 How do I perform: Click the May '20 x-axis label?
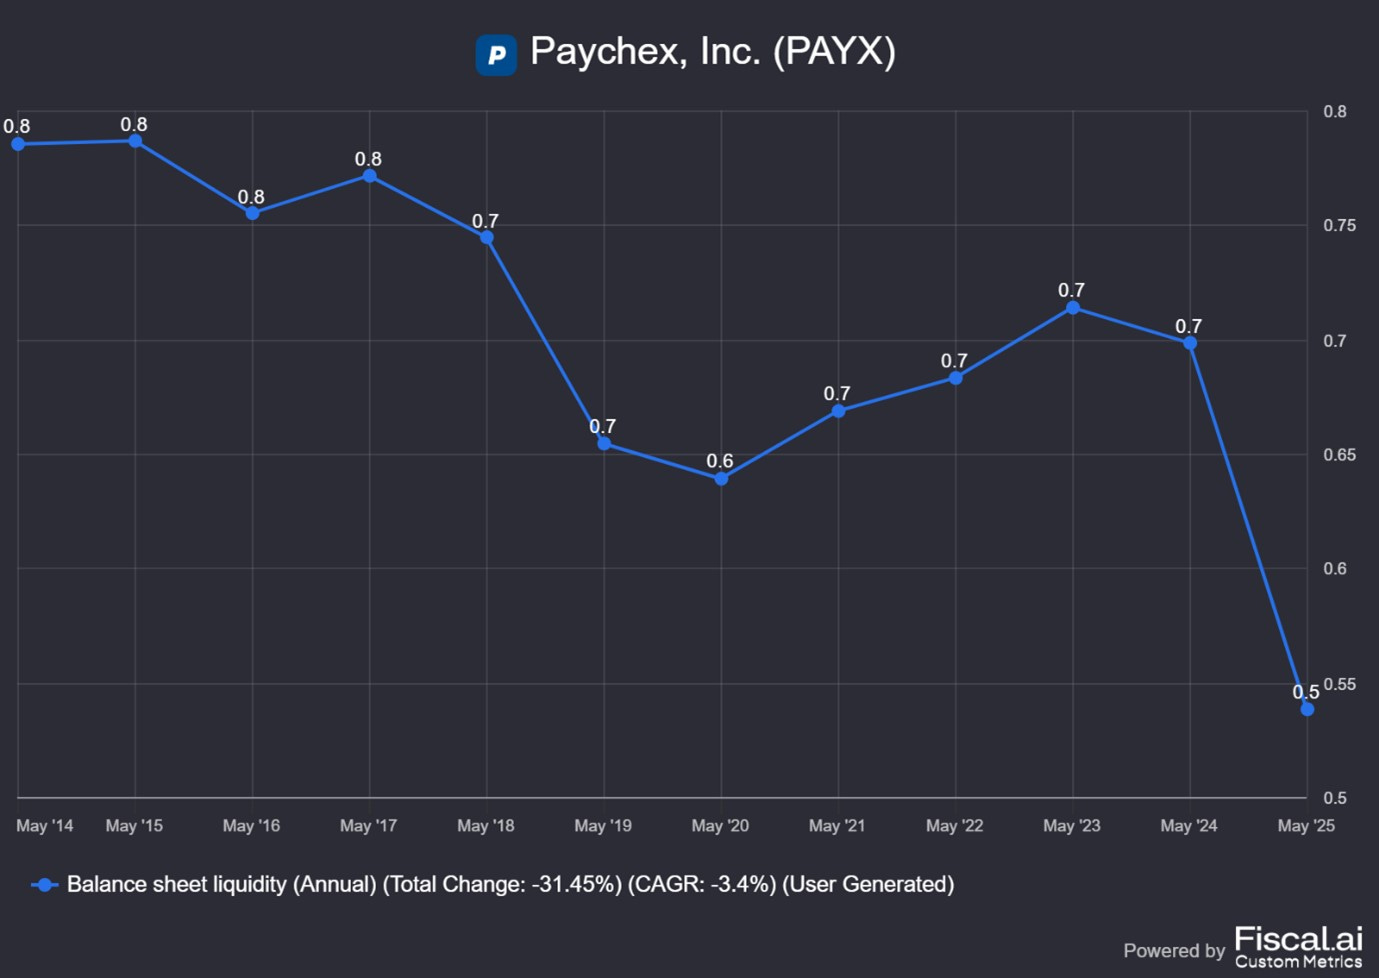pos(720,826)
